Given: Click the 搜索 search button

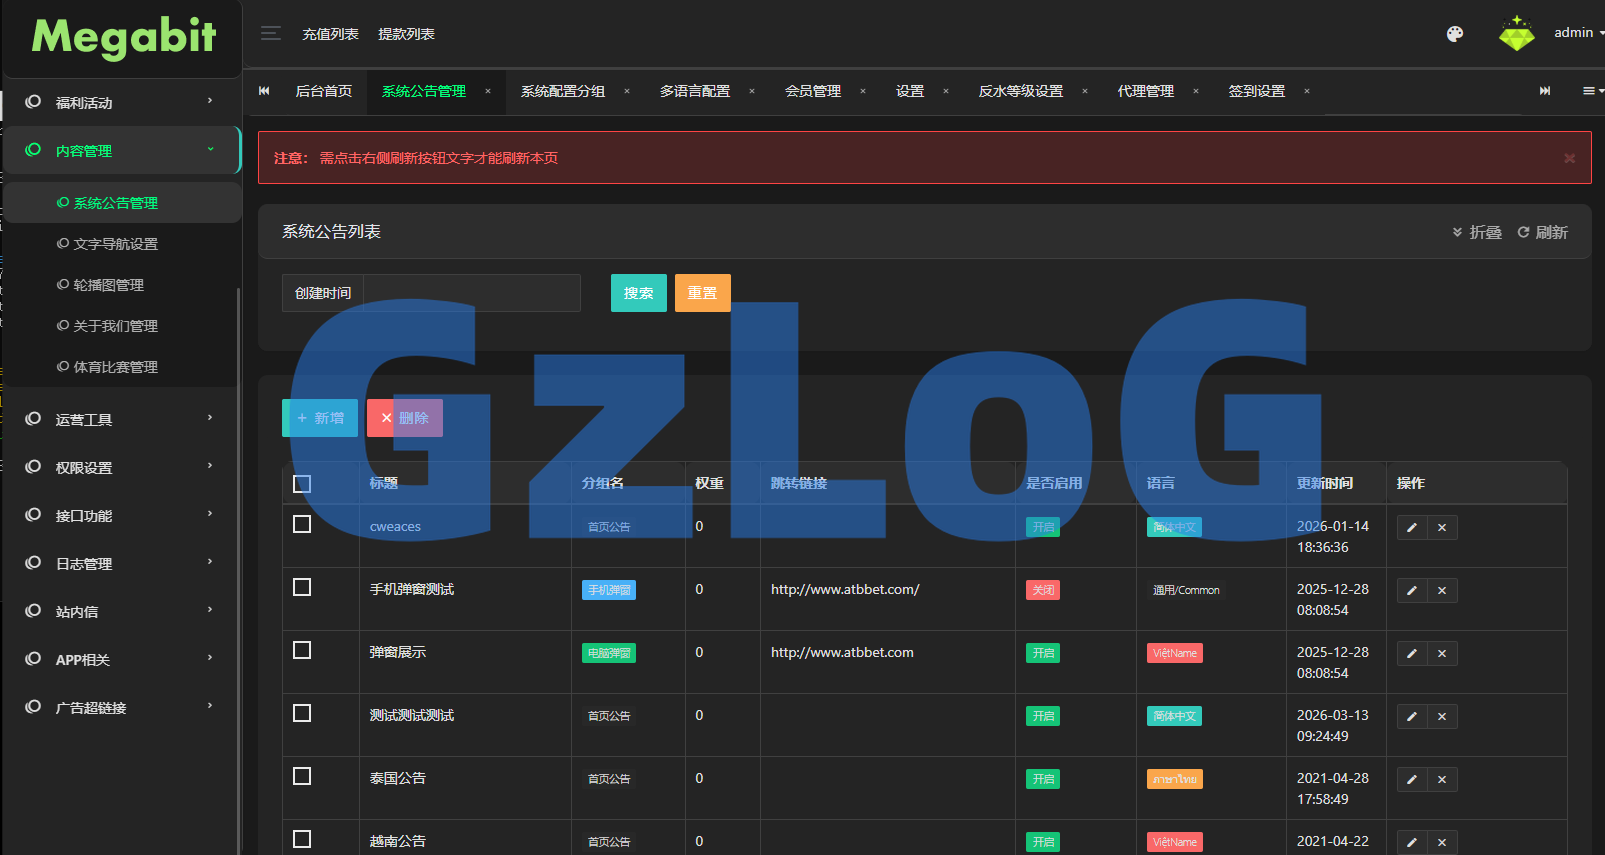Looking at the screenshot, I should click(x=638, y=293).
